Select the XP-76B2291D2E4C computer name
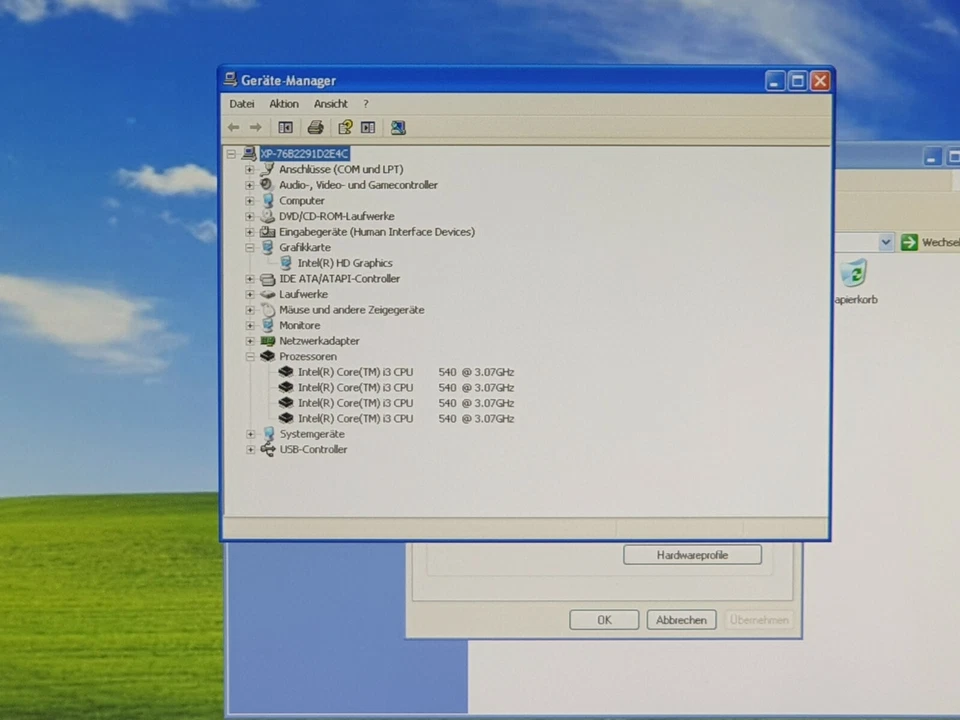Screen dimensions: 960x720 [x=304, y=153]
